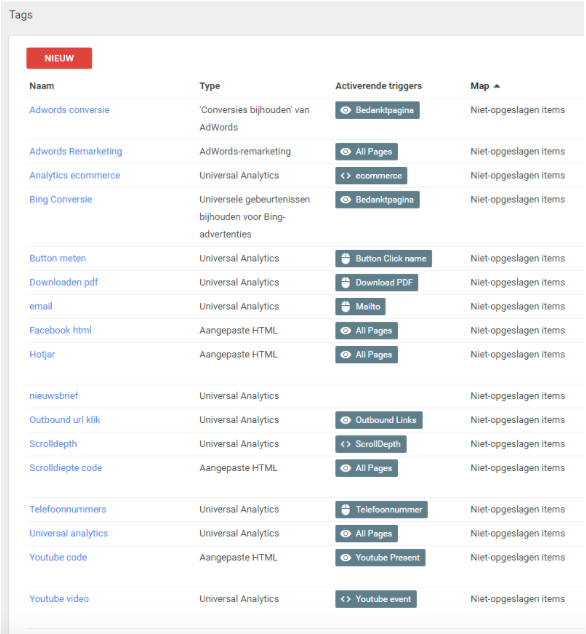Click the Mailto trigger mouse icon
The height and width of the screenshot is (634, 586).
[345, 306]
